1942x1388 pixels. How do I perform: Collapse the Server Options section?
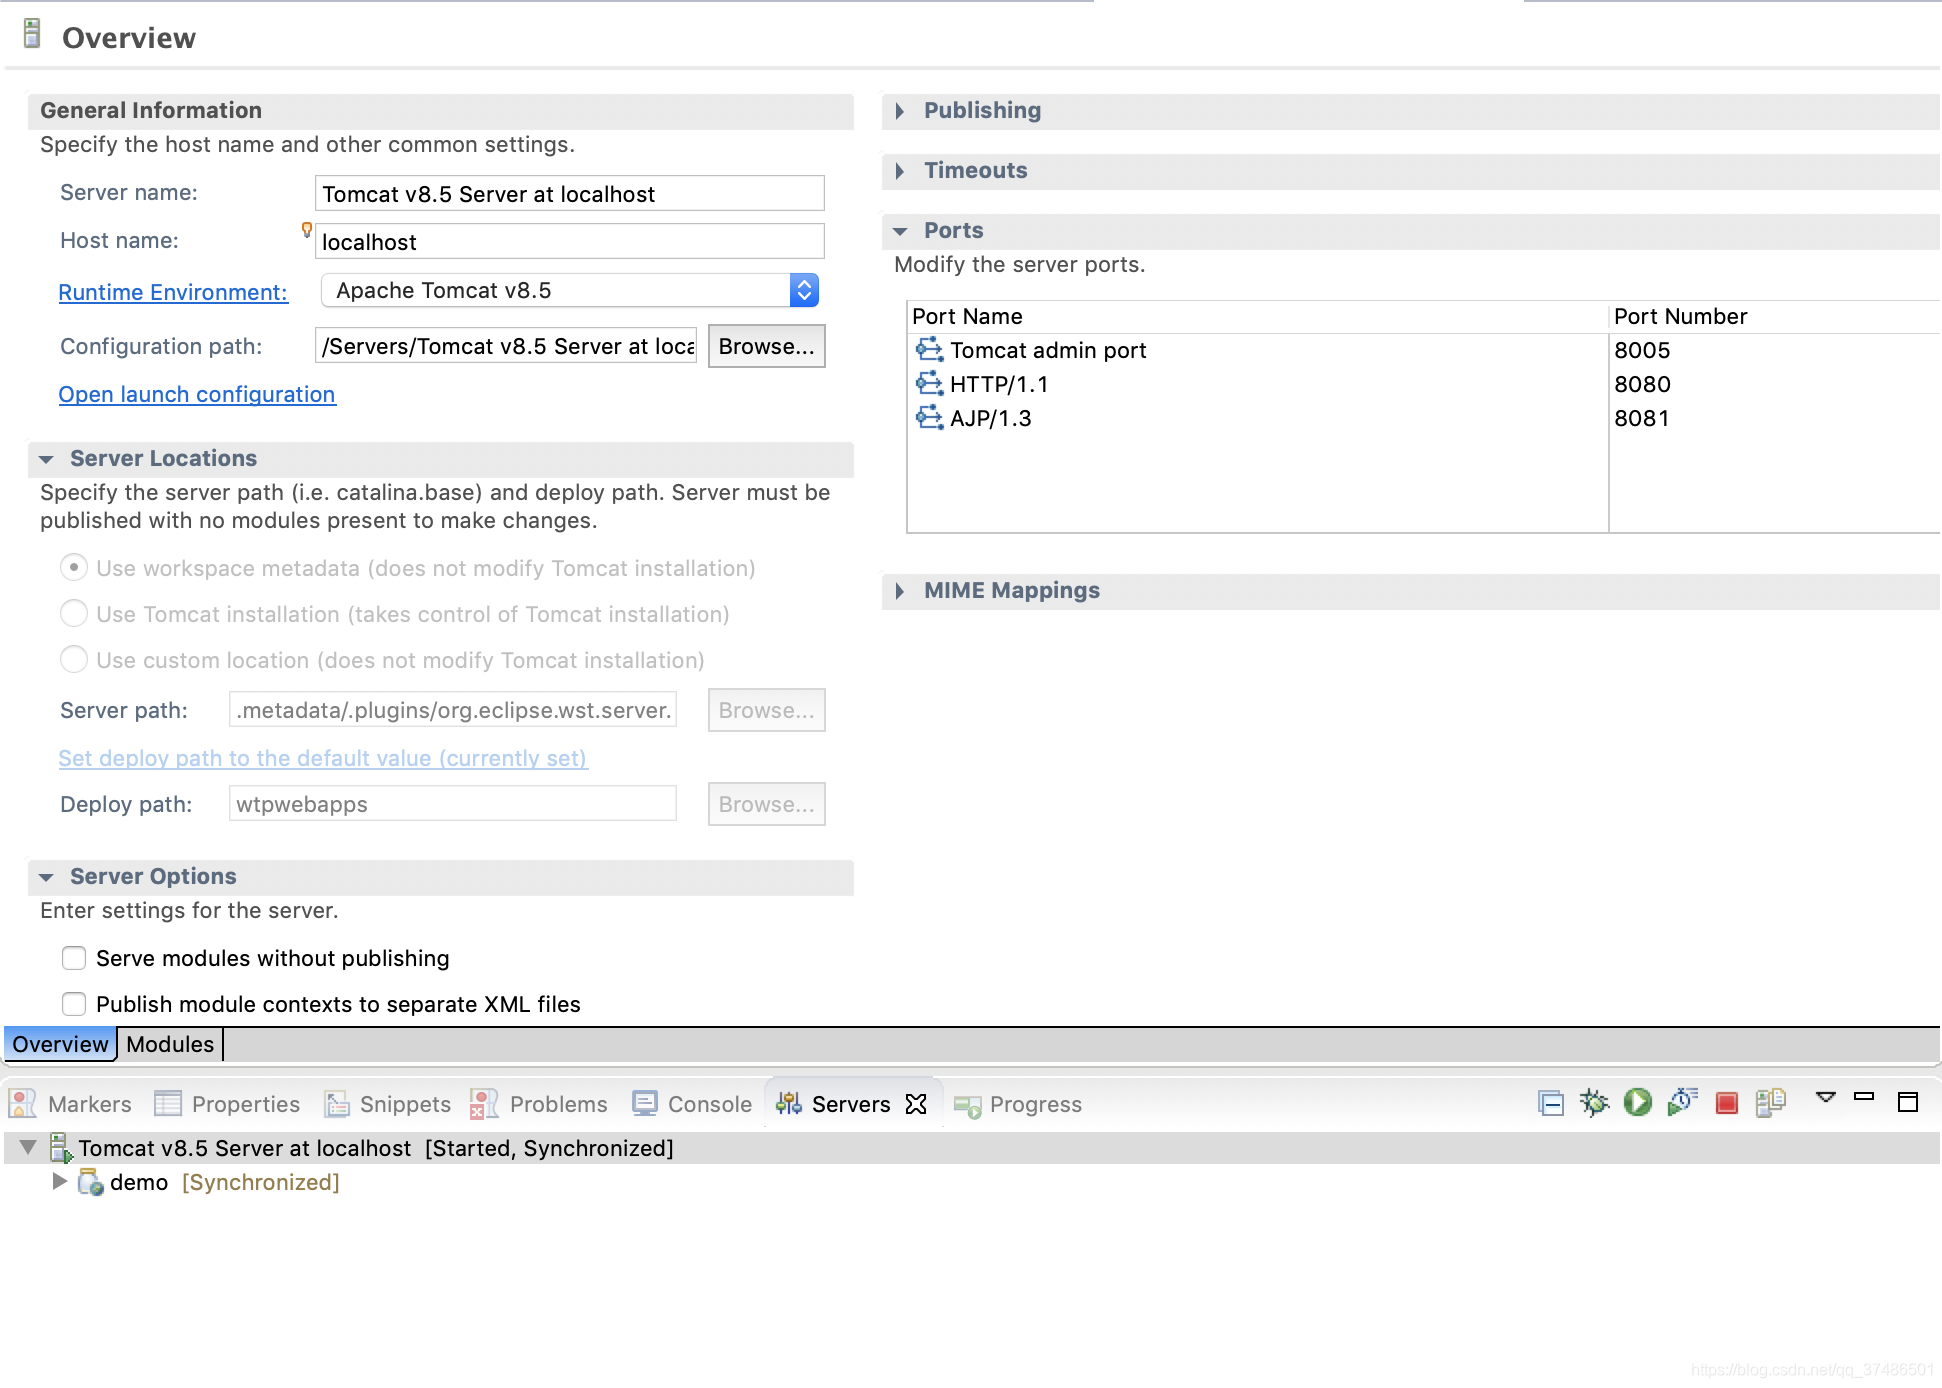pos(46,877)
